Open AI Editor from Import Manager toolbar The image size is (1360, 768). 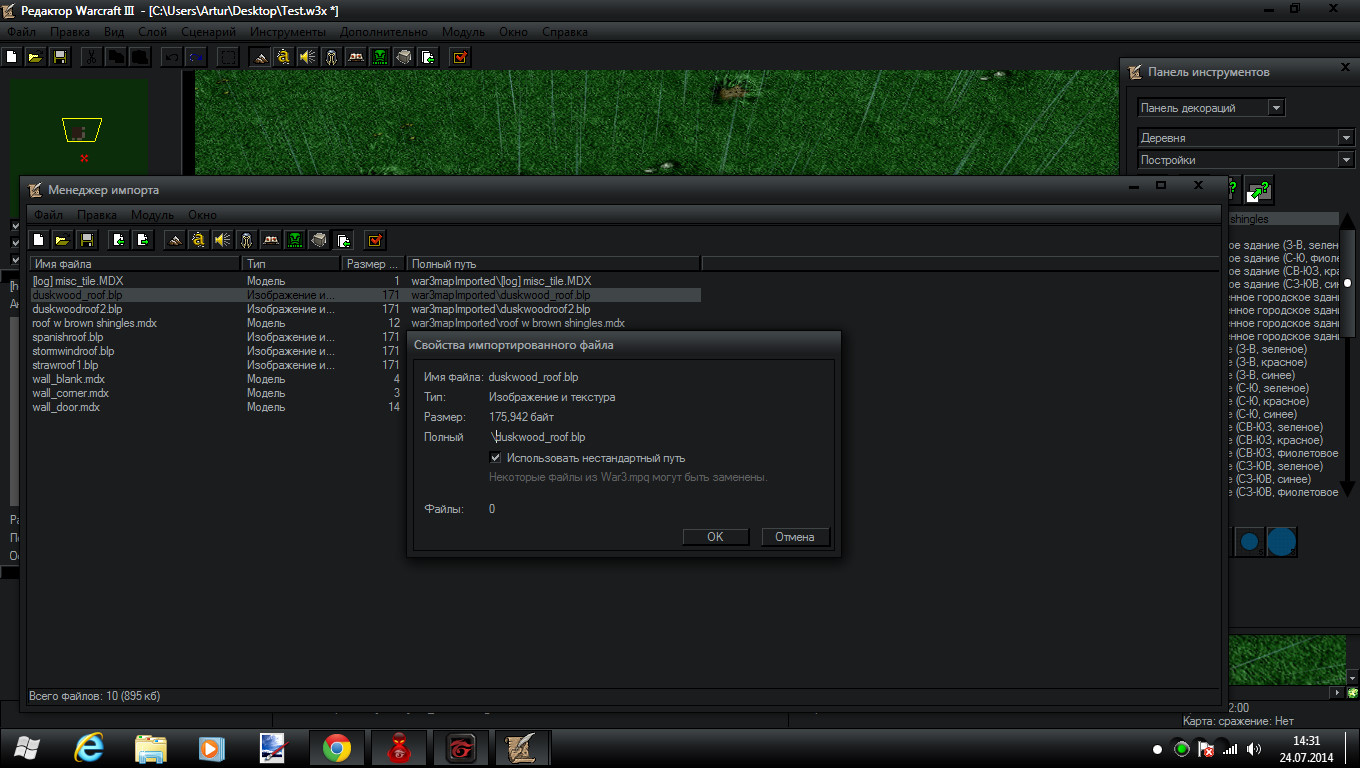point(295,239)
